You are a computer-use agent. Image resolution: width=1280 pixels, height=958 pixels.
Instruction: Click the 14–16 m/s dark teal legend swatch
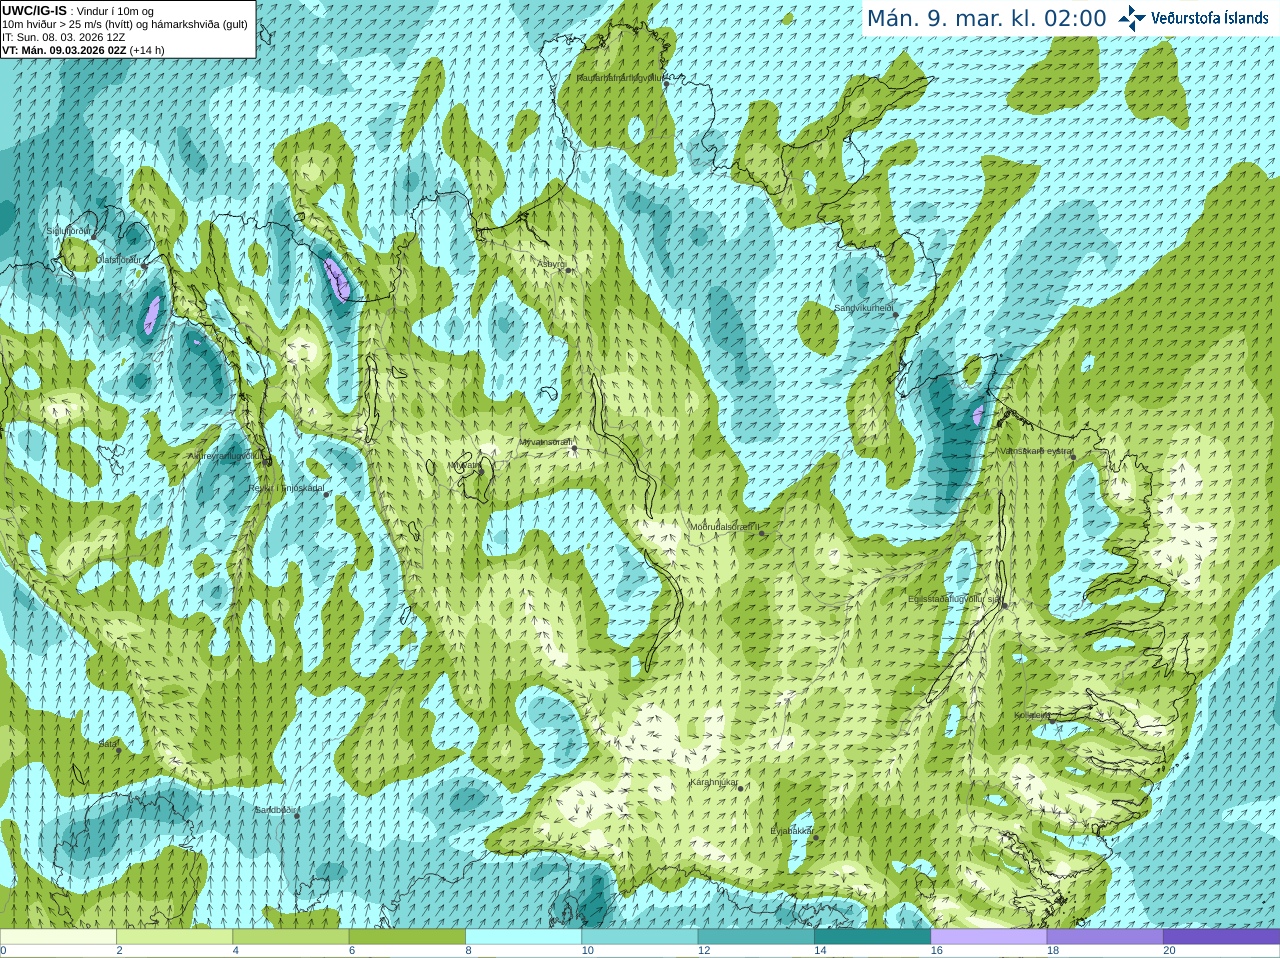[872, 937]
